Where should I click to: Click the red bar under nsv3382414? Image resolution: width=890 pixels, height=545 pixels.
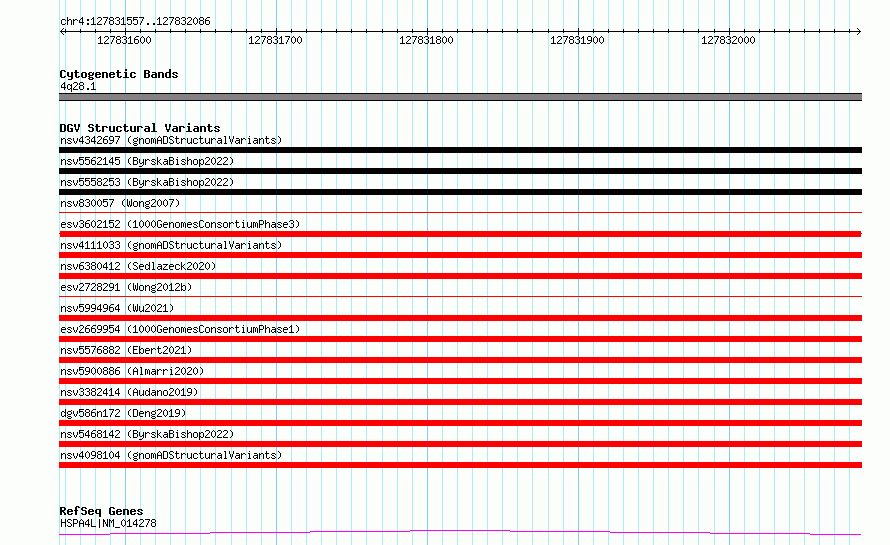coord(460,402)
